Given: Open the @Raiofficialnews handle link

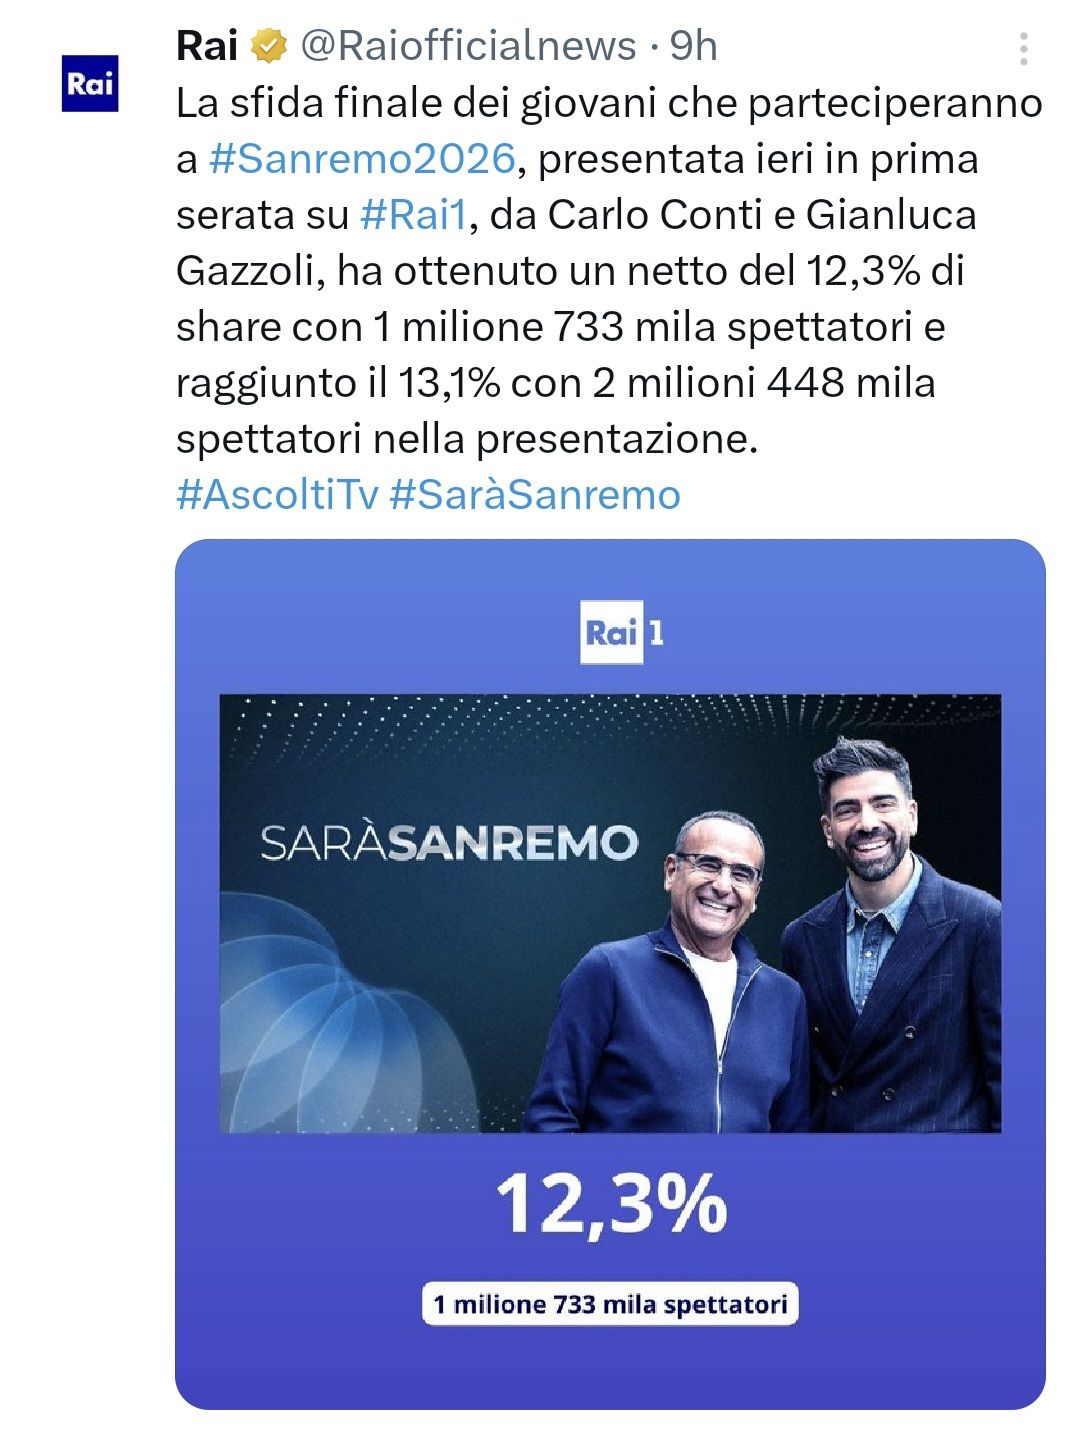Looking at the screenshot, I should pos(468,46).
